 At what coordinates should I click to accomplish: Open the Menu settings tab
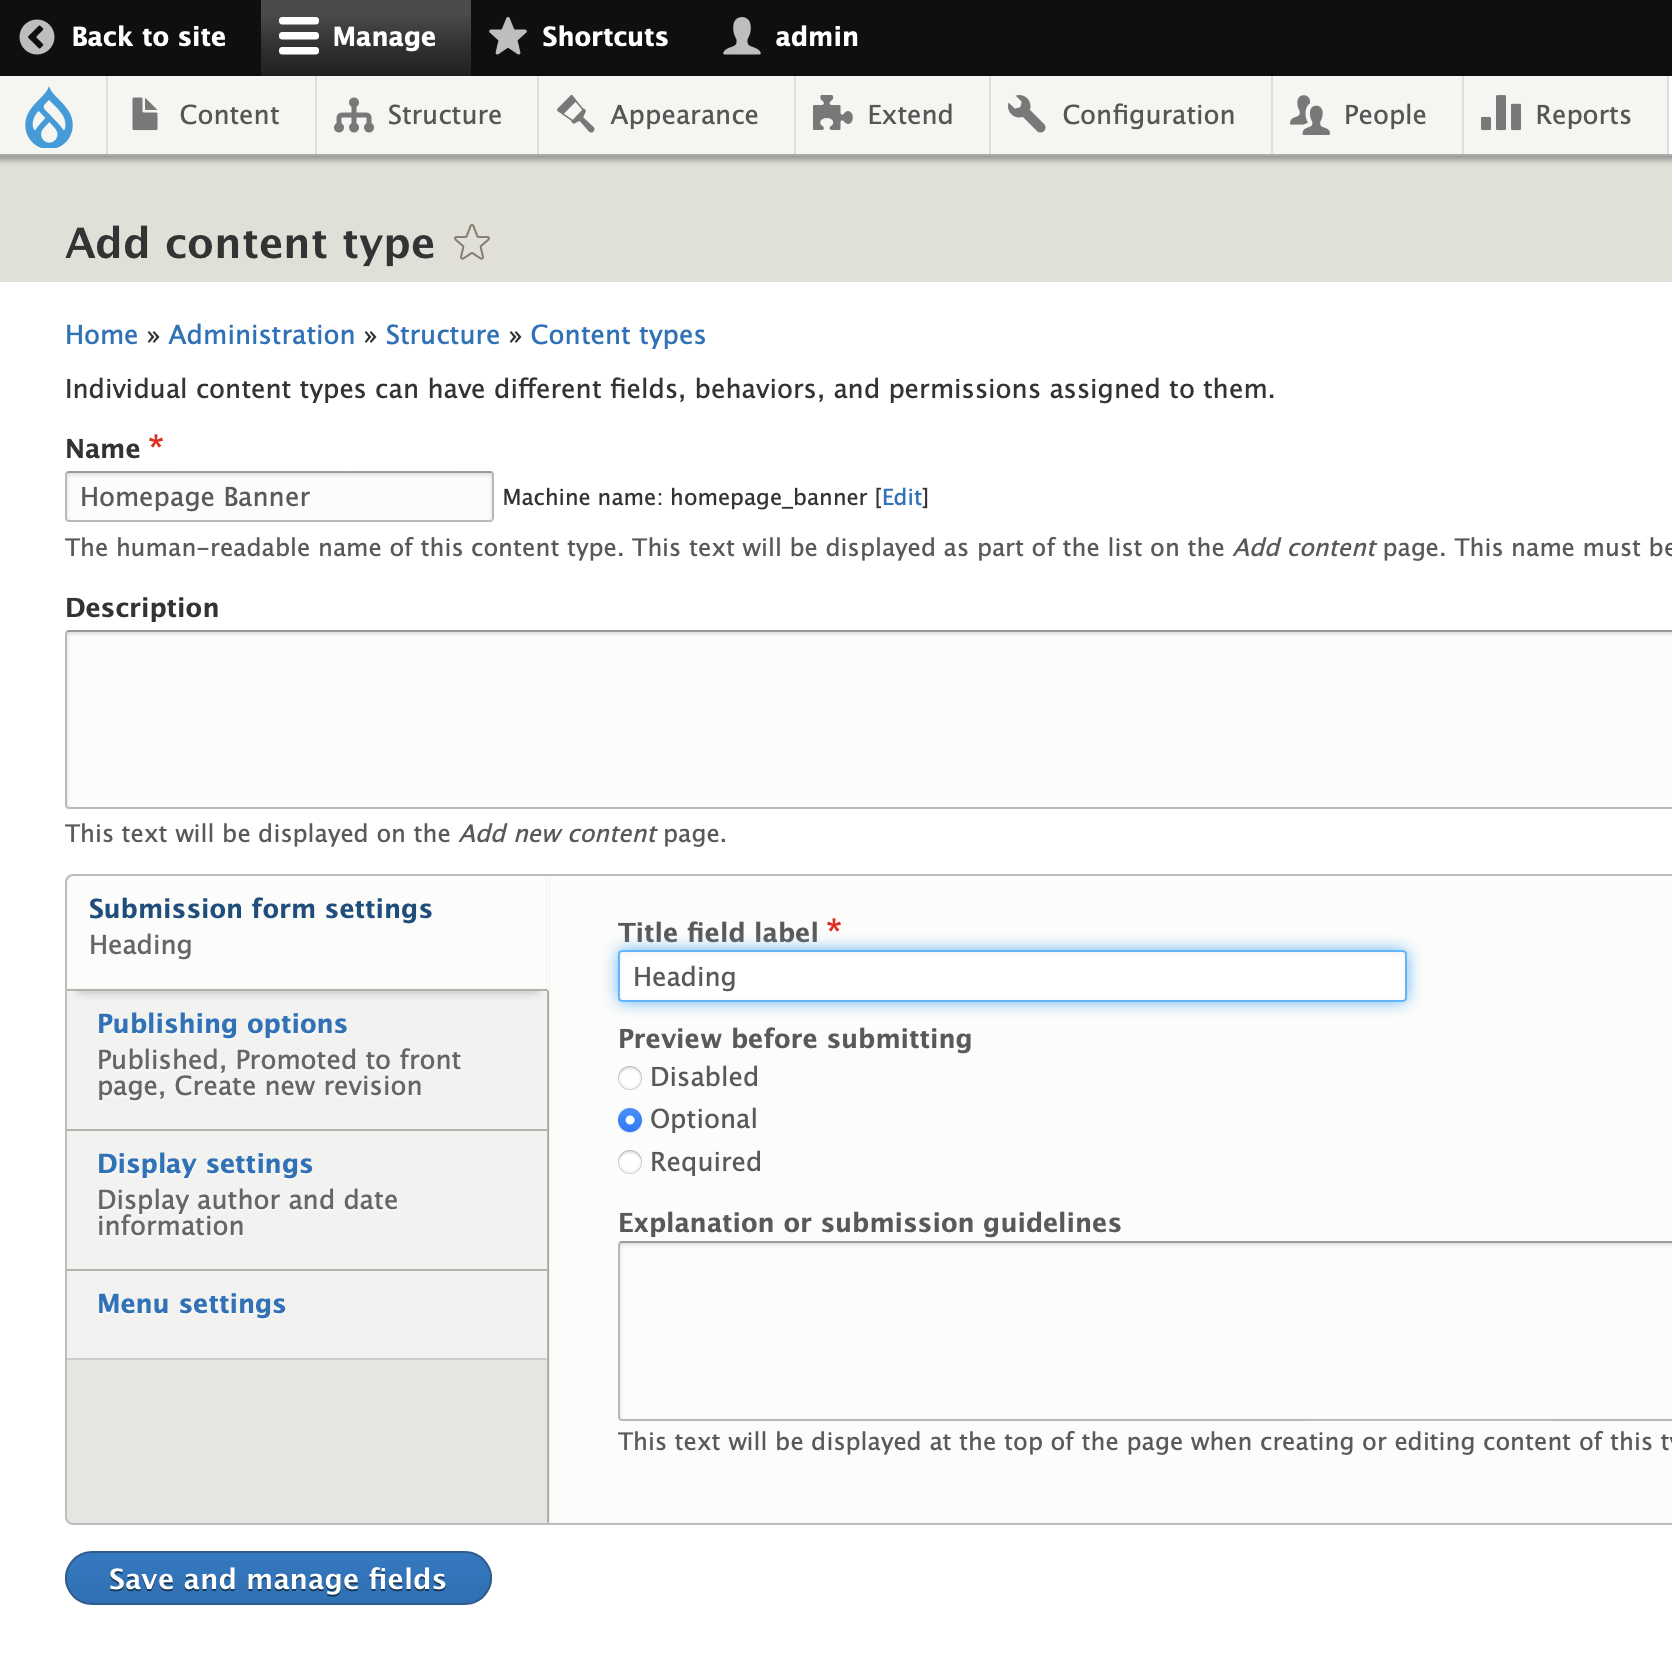point(307,1314)
